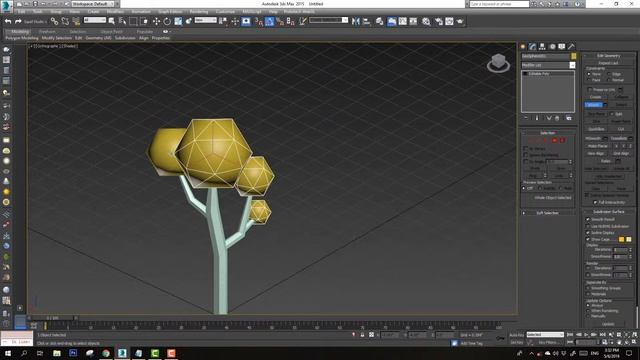
Task: Select the Select and Move tool
Action: coord(156,21)
